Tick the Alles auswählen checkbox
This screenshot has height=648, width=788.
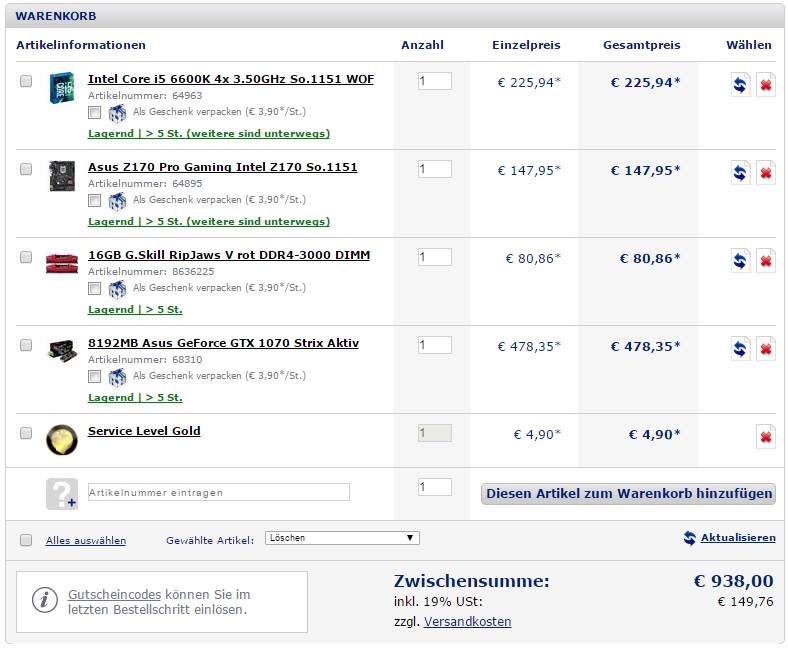point(26,540)
